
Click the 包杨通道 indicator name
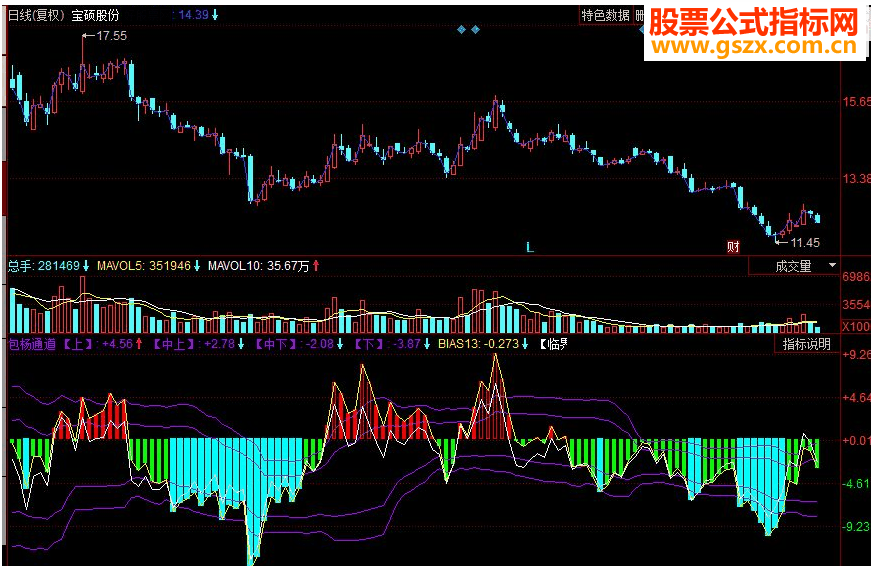click(x=32, y=344)
